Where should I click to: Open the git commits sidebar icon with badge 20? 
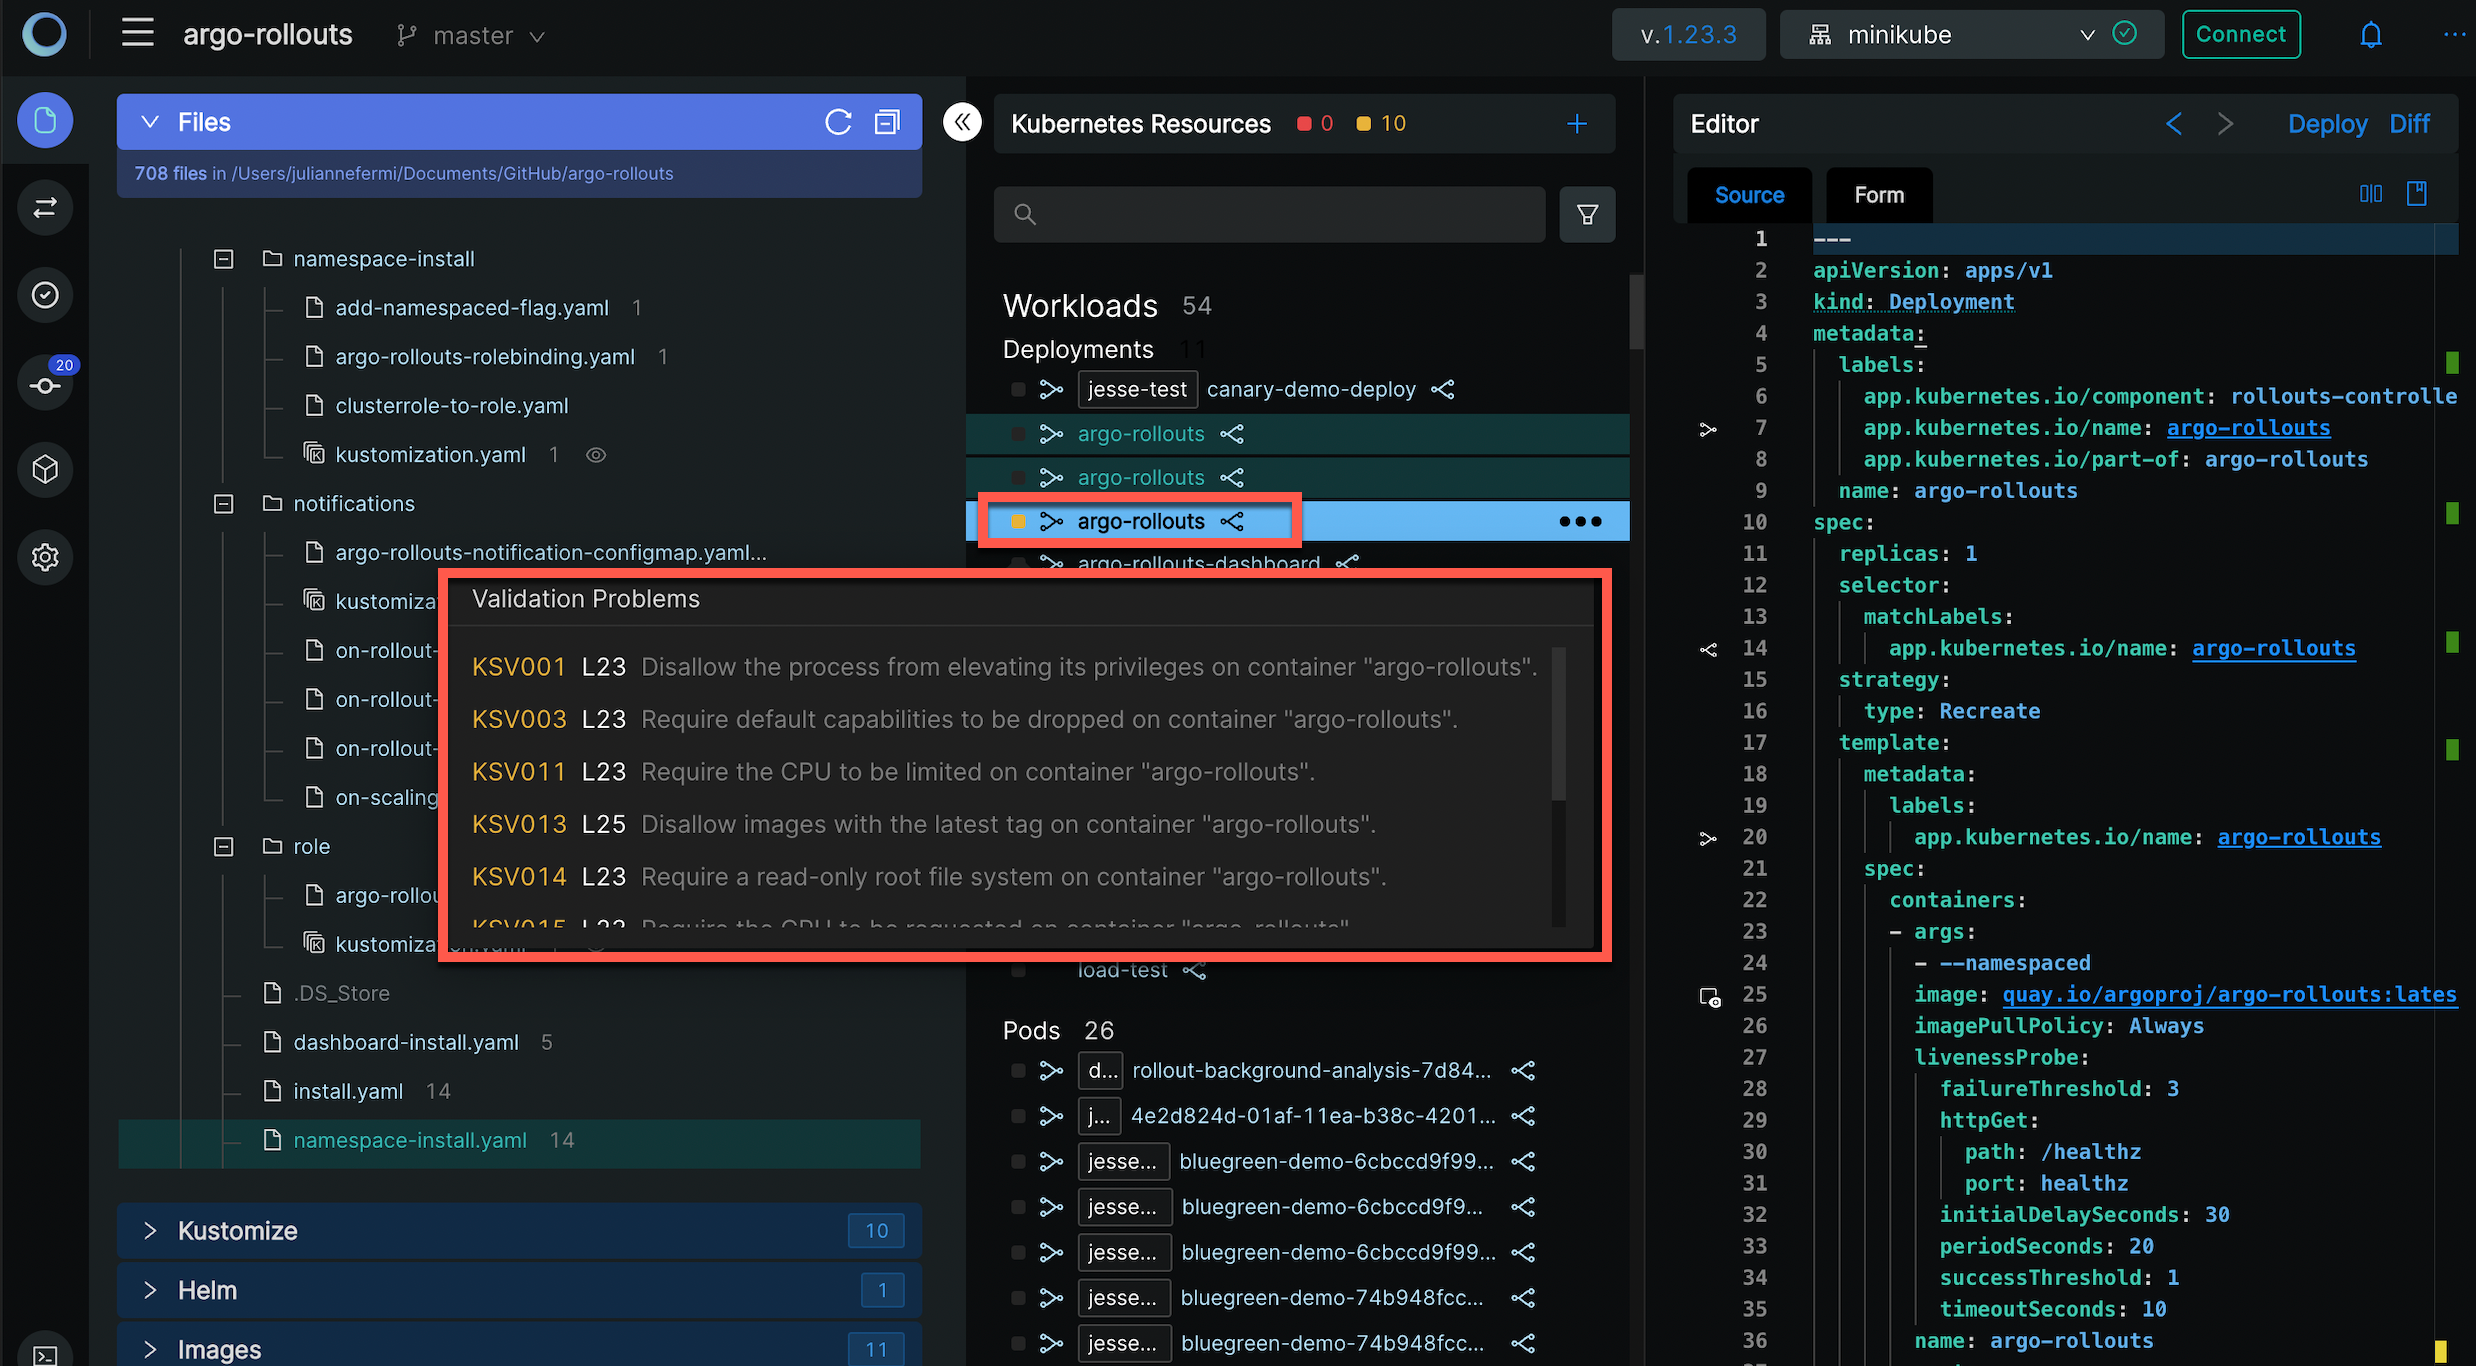(45, 383)
